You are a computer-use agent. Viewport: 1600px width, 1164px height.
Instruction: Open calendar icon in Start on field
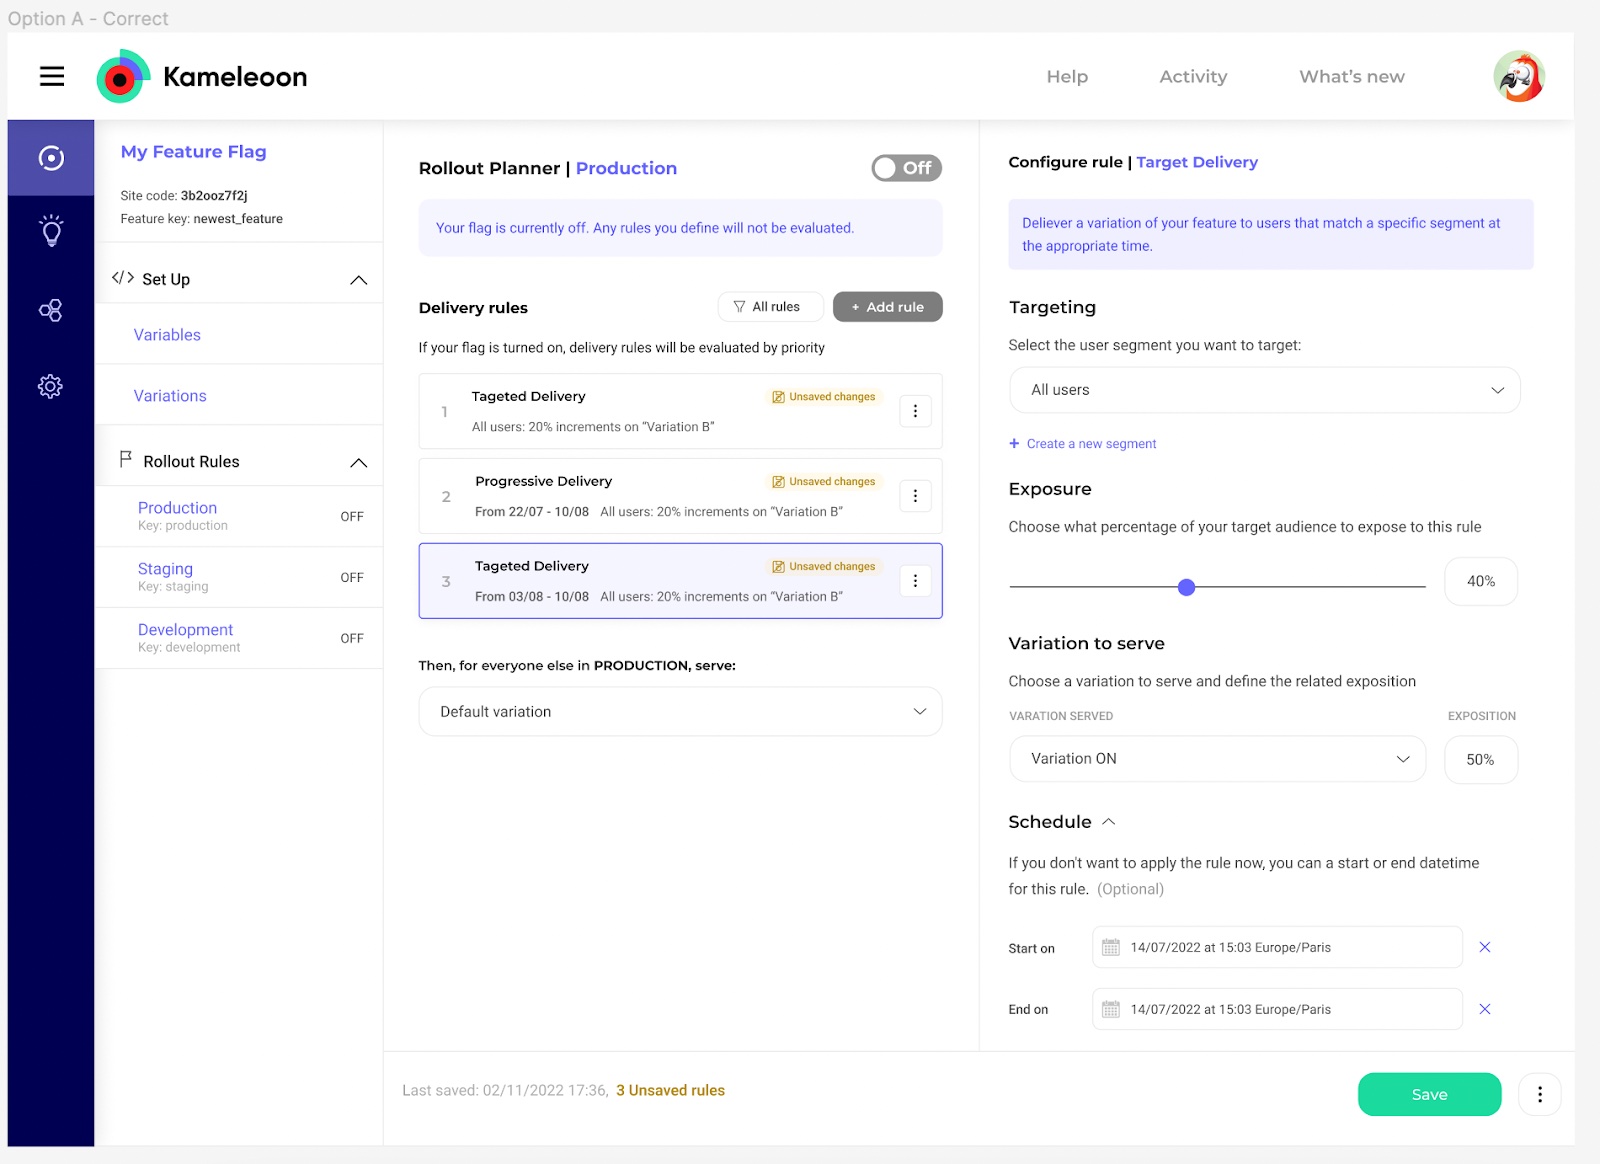tap(1111, 947)
